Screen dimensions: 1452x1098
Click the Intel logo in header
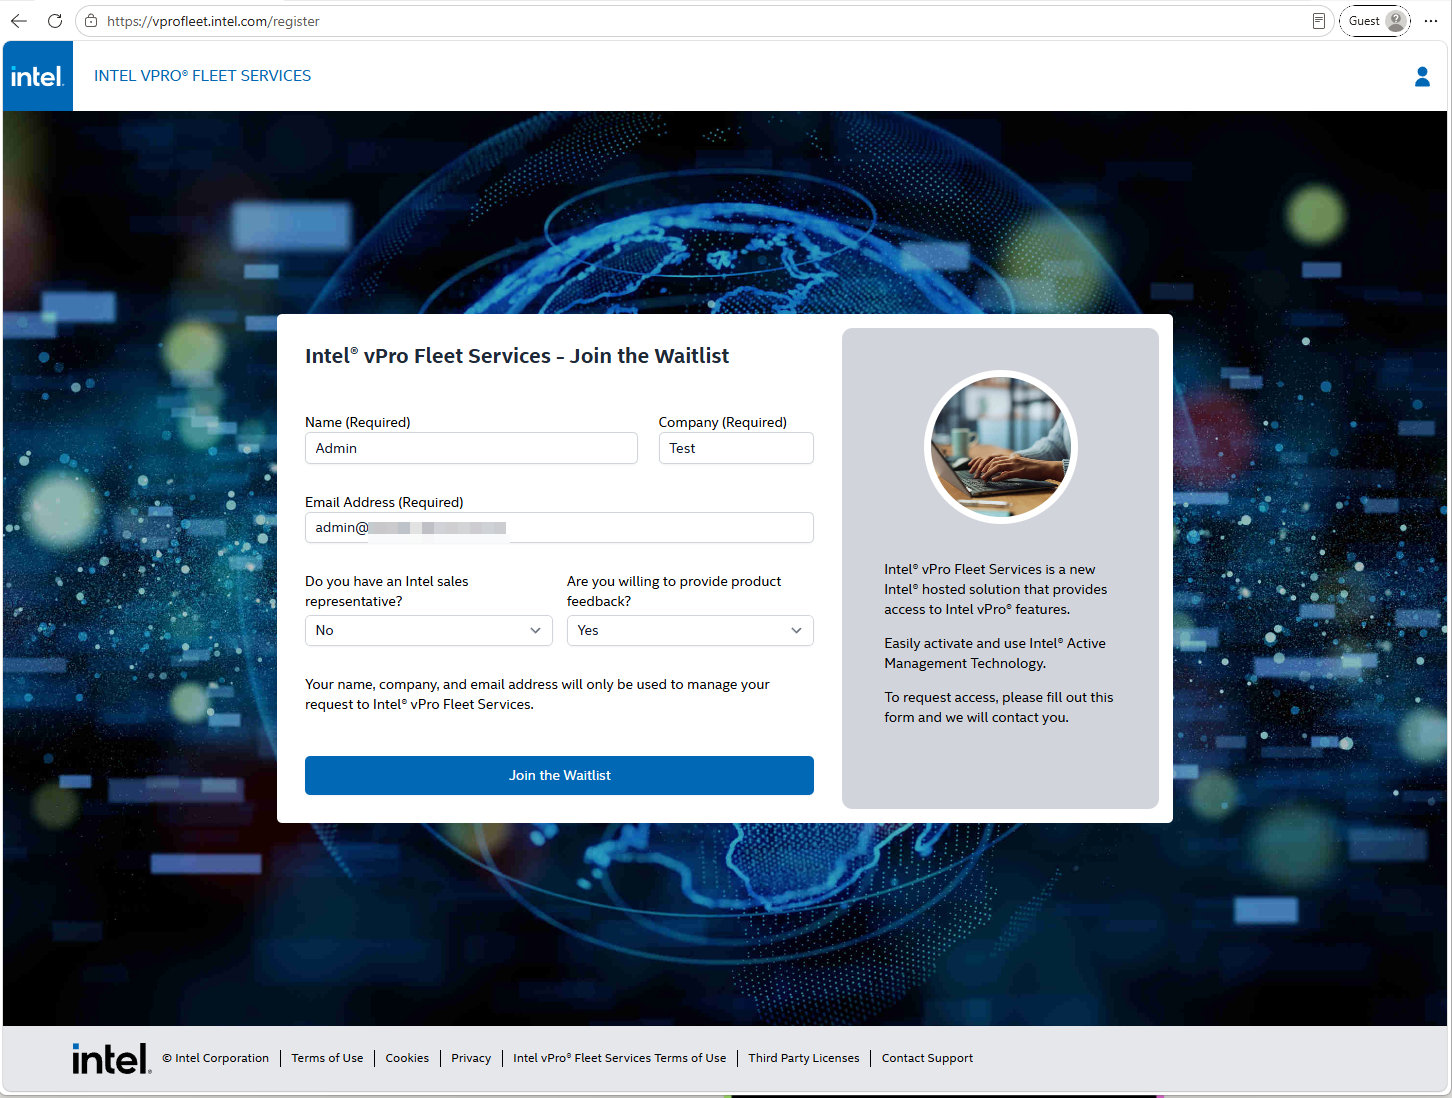pos(37,76)
